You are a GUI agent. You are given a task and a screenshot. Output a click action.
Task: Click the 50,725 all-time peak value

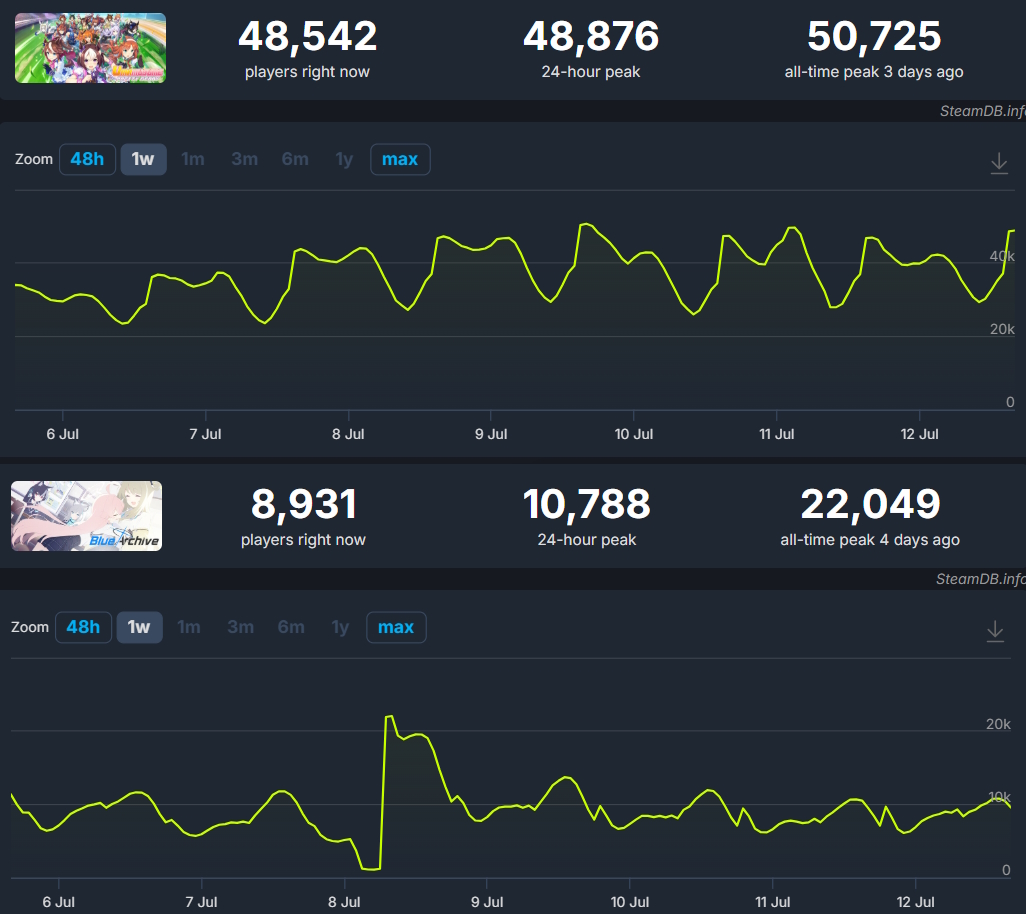[x=874, y=36]
